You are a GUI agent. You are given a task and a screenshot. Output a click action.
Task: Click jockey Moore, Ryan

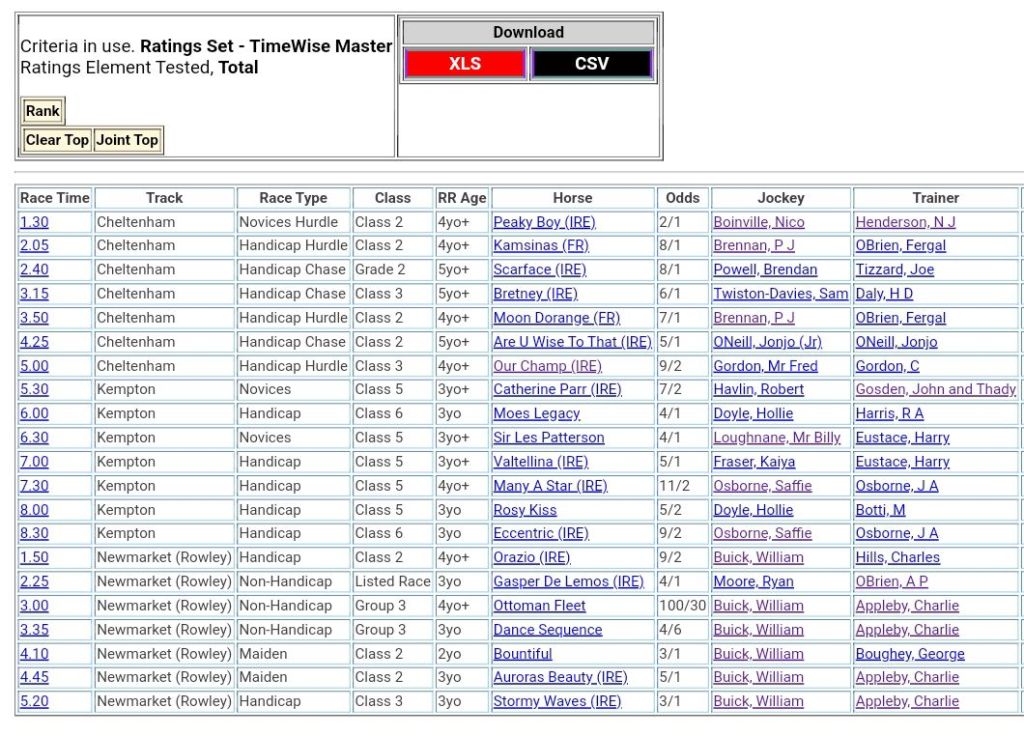(753, 582)
